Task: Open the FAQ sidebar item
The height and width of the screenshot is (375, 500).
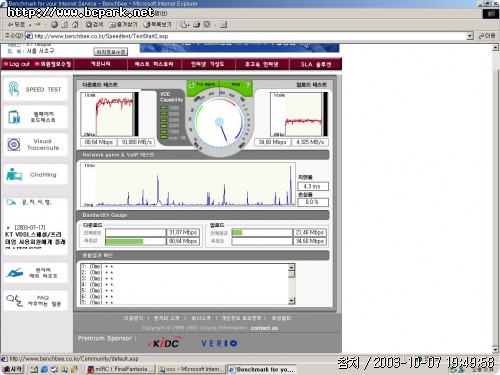Action: click(35, 300)
